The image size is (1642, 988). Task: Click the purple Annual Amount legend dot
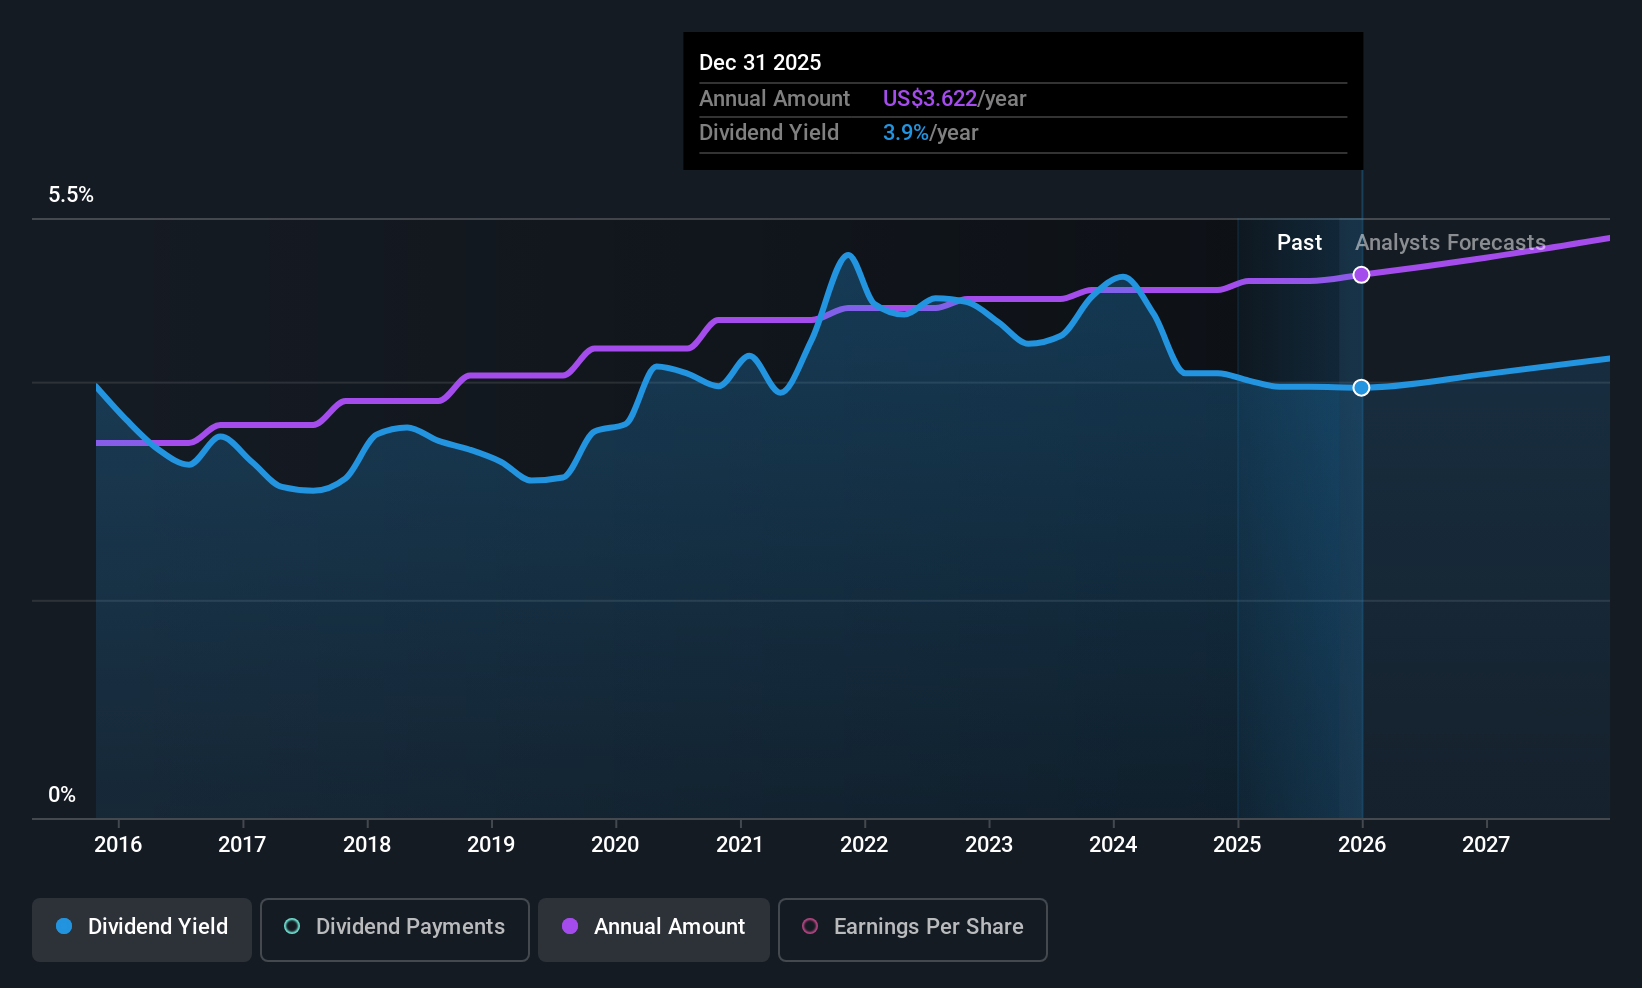click(570, 926)
